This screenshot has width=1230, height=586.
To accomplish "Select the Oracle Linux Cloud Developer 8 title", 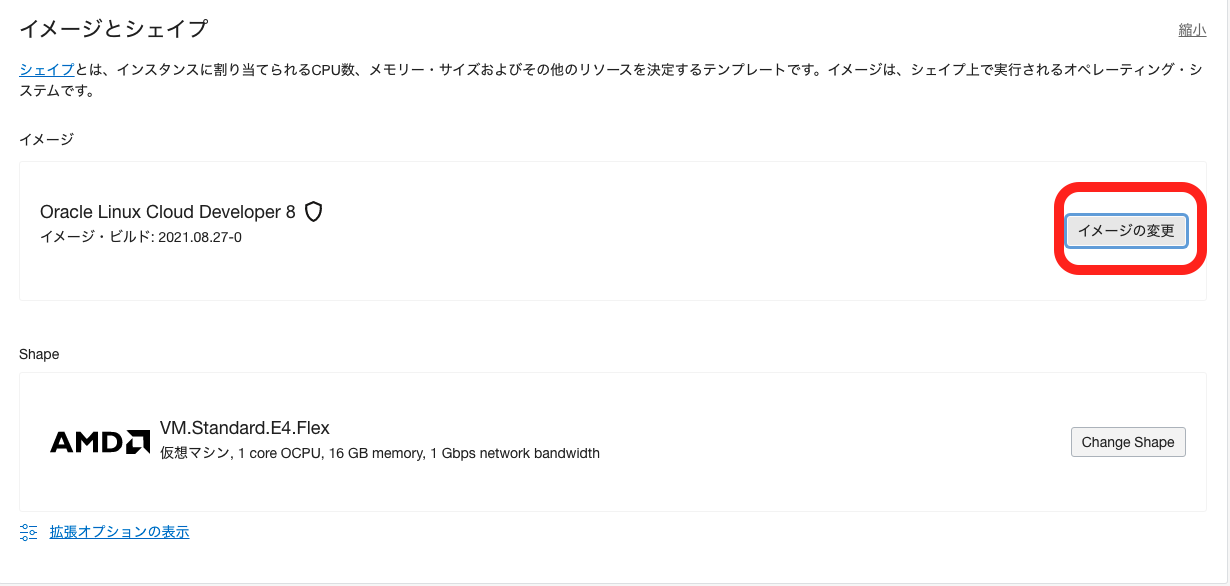I will coord(167,212).
